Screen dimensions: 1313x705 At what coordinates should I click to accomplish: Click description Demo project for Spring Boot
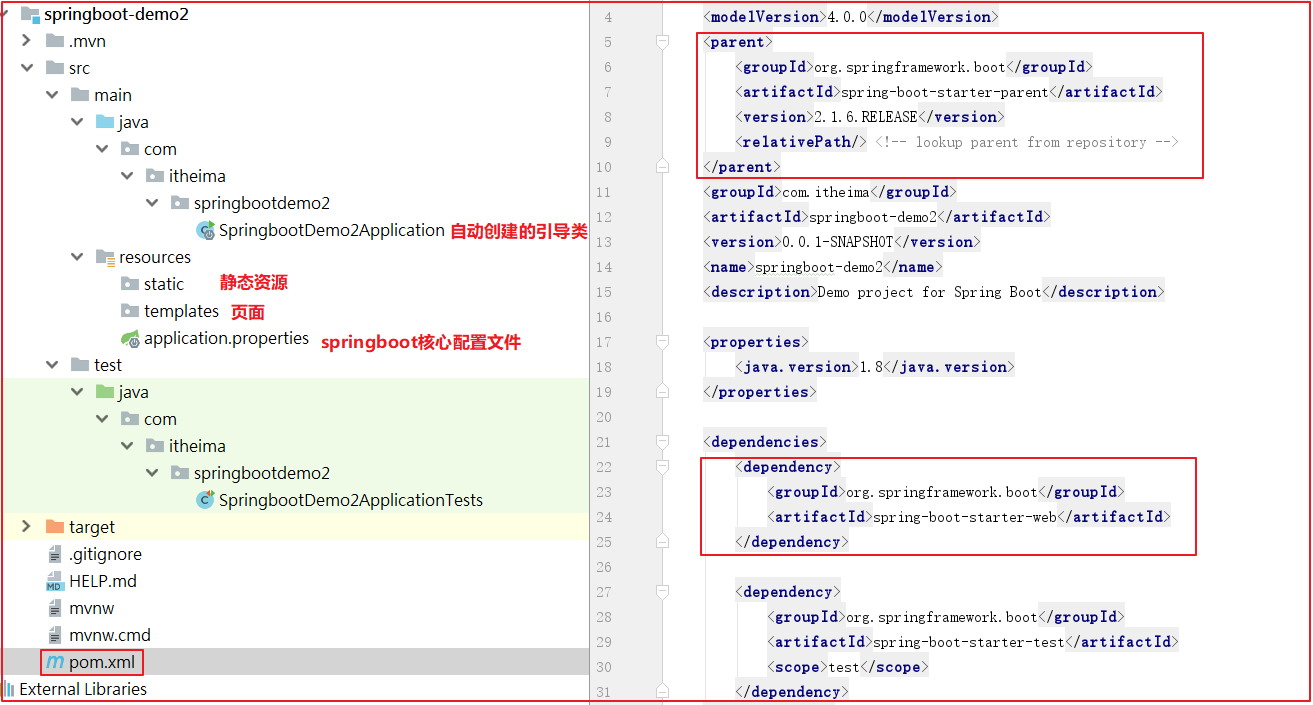(x=930, y=292)
